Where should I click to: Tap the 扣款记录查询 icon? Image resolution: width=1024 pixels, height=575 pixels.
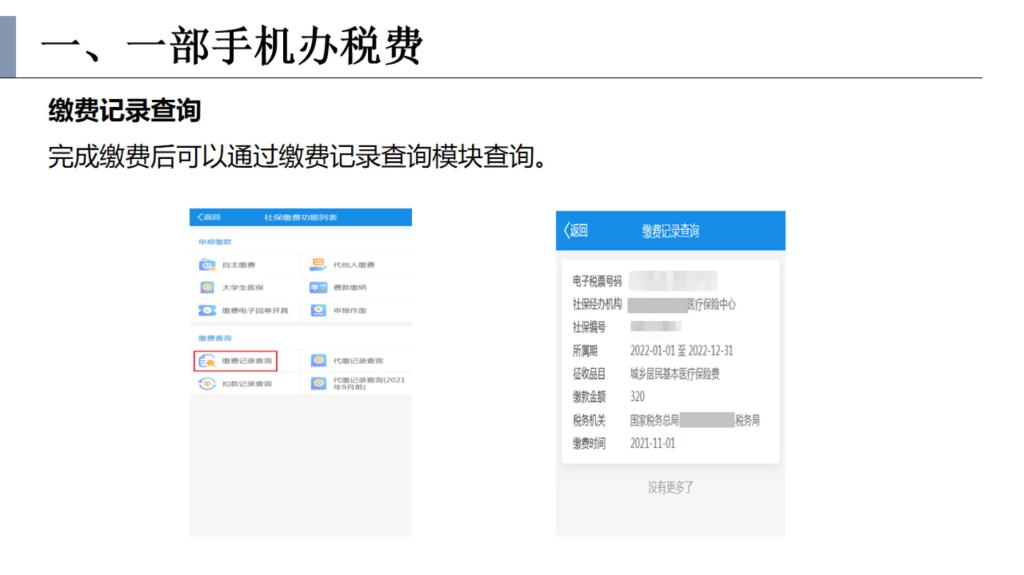point(207,384)
